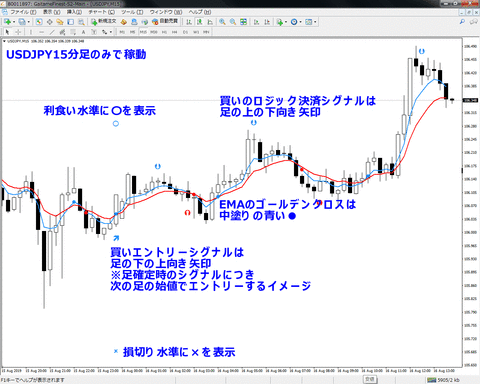Click the search magnifier icon
This screenshot has height=384, width=480.
[462, 22]
